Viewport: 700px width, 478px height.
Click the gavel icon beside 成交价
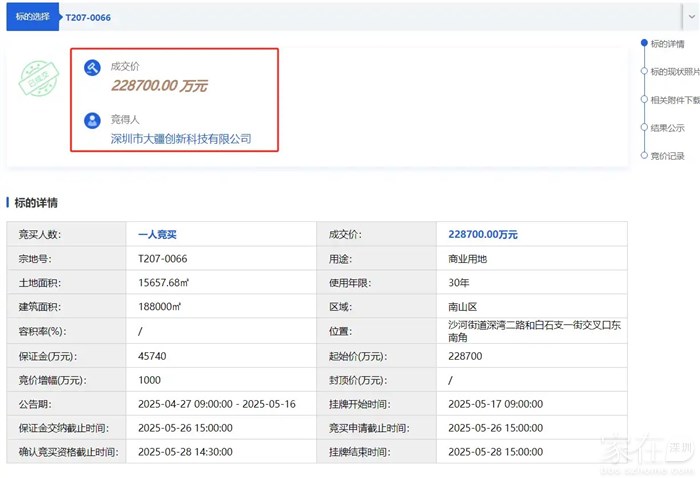pyautogui.click(x=92, y=68)
